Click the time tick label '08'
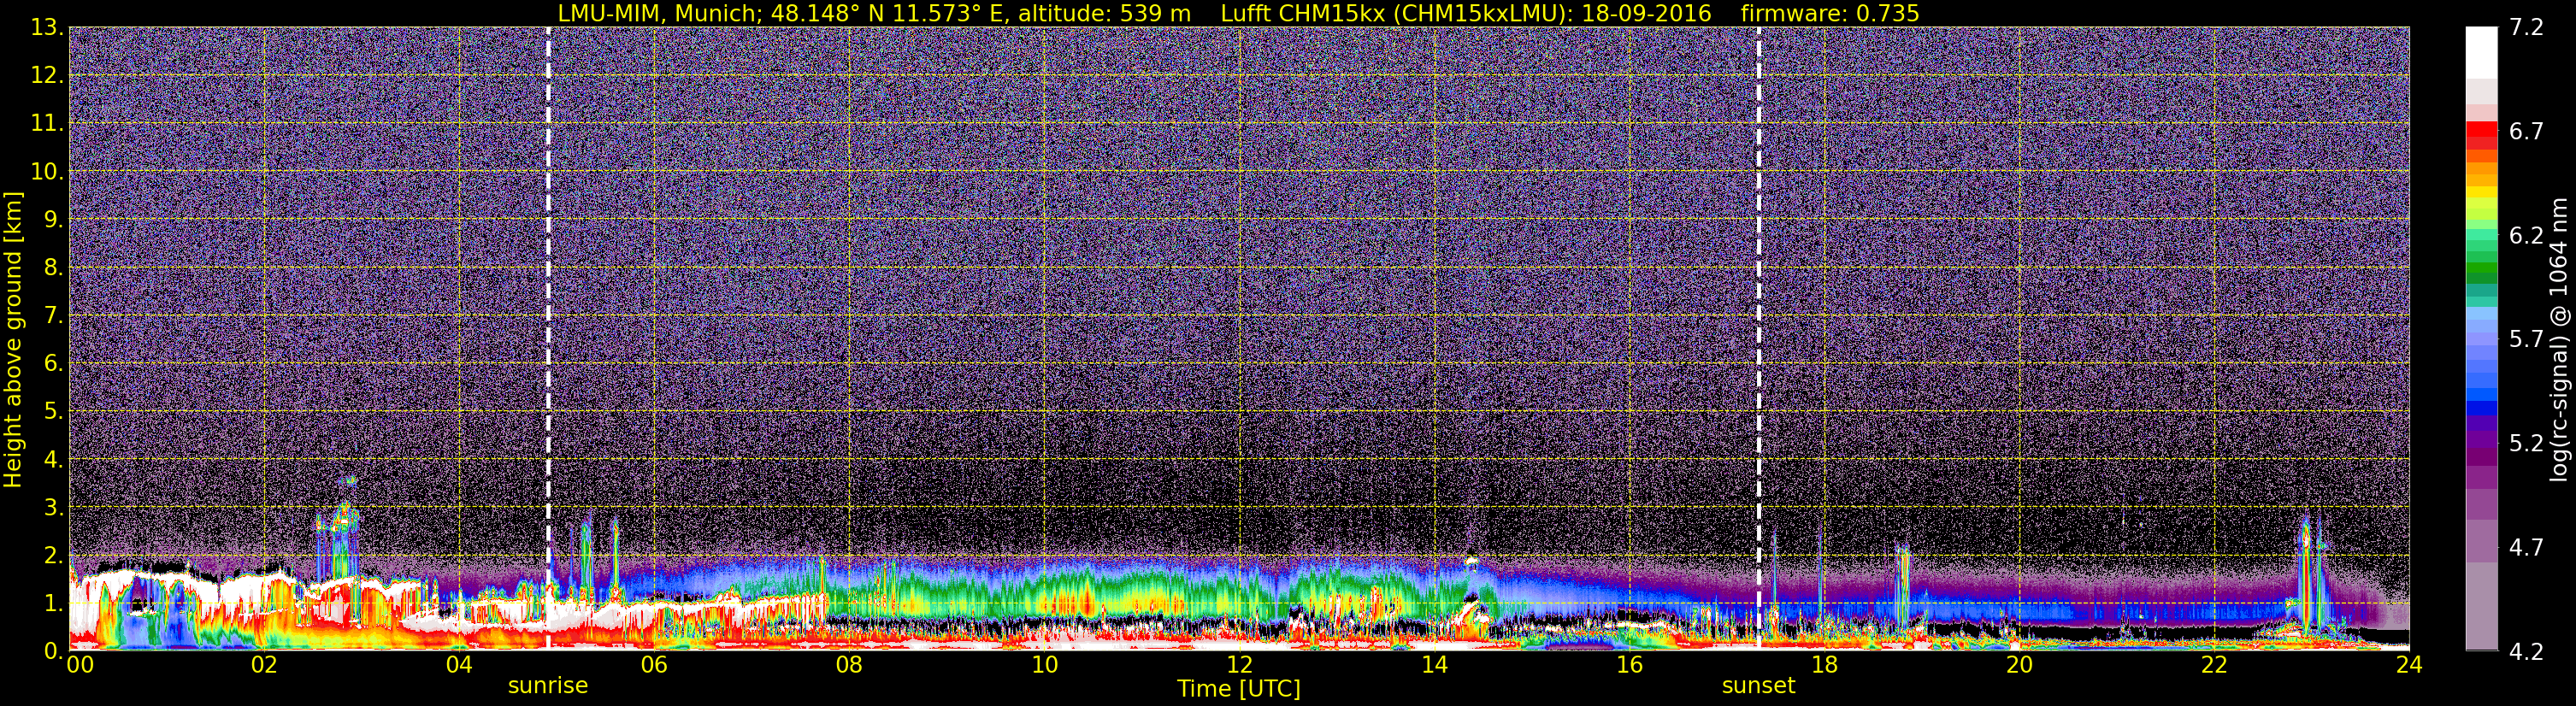Image resolution: width=2576 pixels, height=706 pixels. click(x=849, y=665)
